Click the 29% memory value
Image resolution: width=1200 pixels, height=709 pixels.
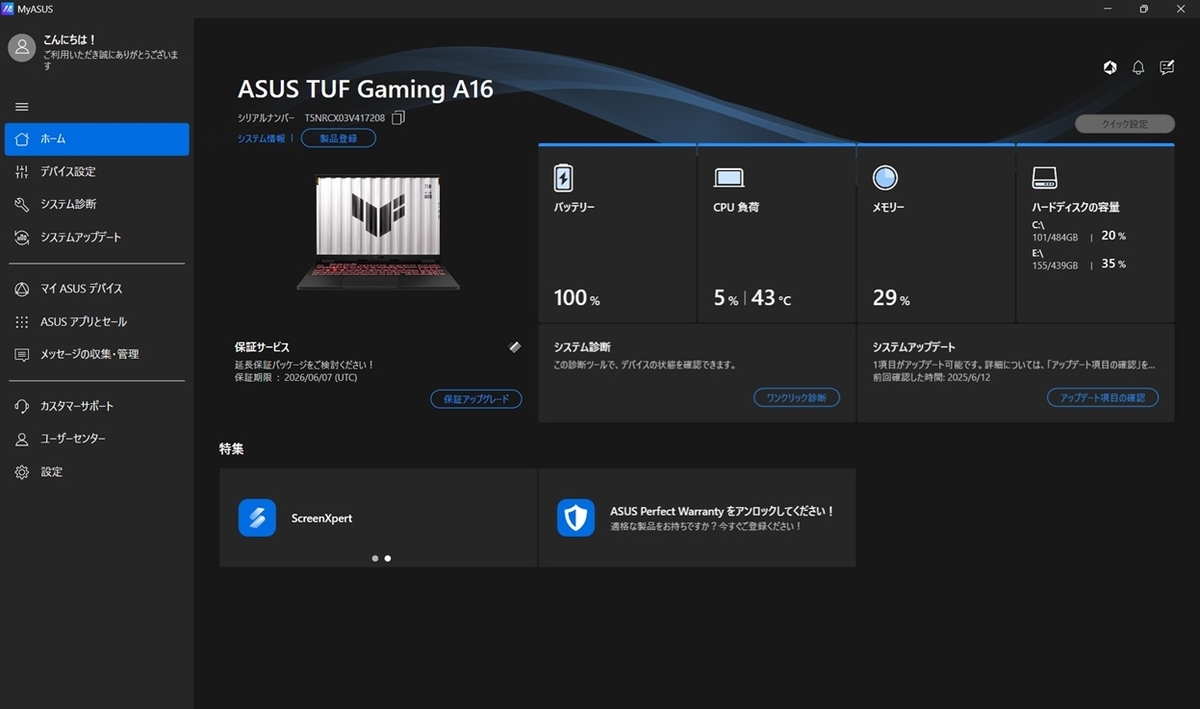coord(891,298)
